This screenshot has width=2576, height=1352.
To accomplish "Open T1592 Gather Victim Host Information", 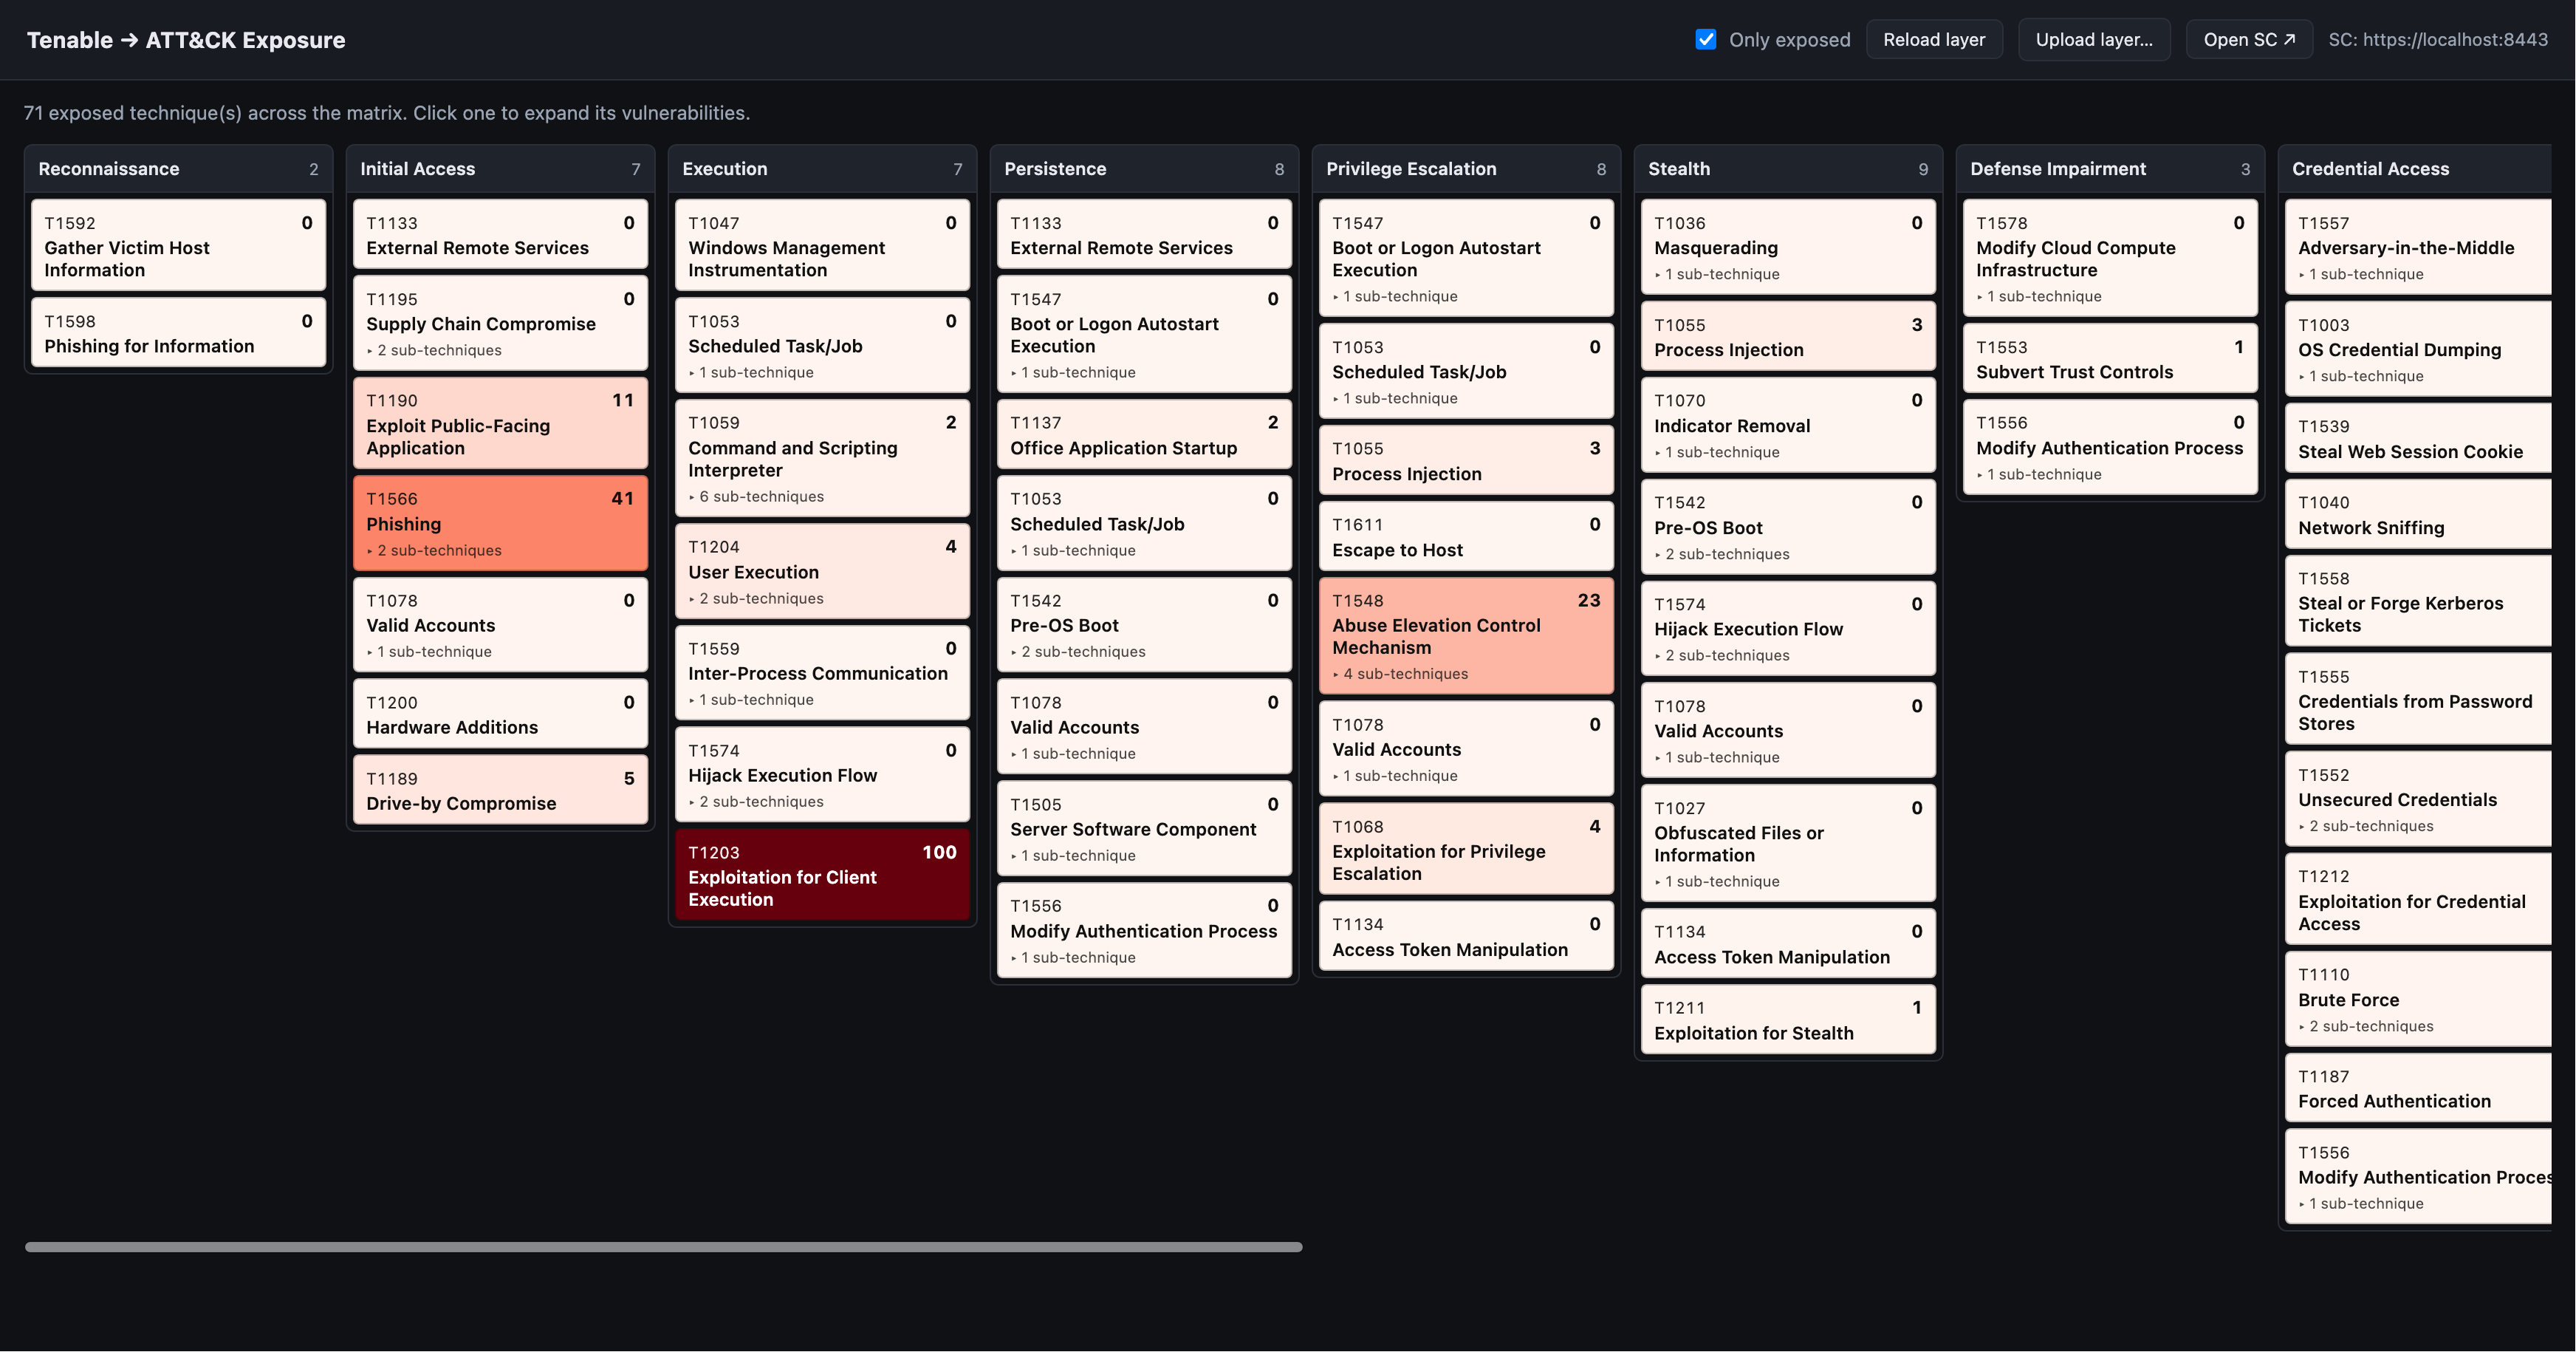I will (x=178, y=245).
